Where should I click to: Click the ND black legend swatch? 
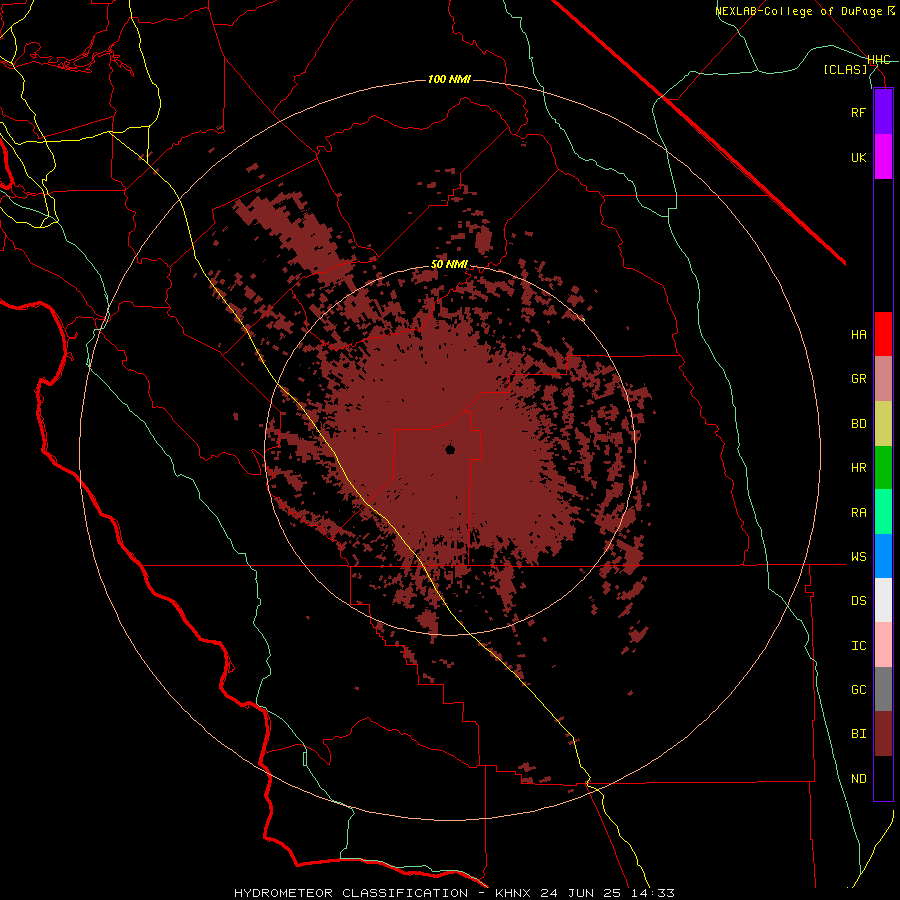coord(883,778)
